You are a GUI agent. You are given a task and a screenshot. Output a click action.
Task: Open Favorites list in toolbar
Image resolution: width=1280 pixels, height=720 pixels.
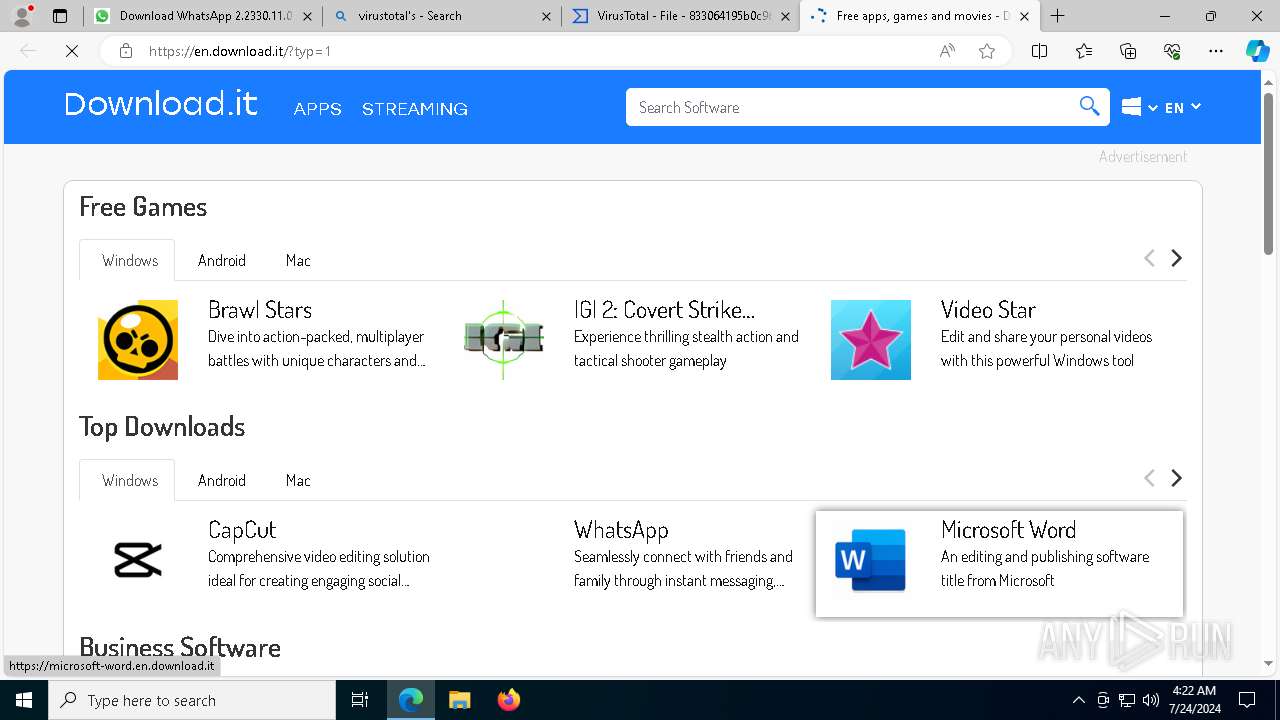(x=1084, y=51)
